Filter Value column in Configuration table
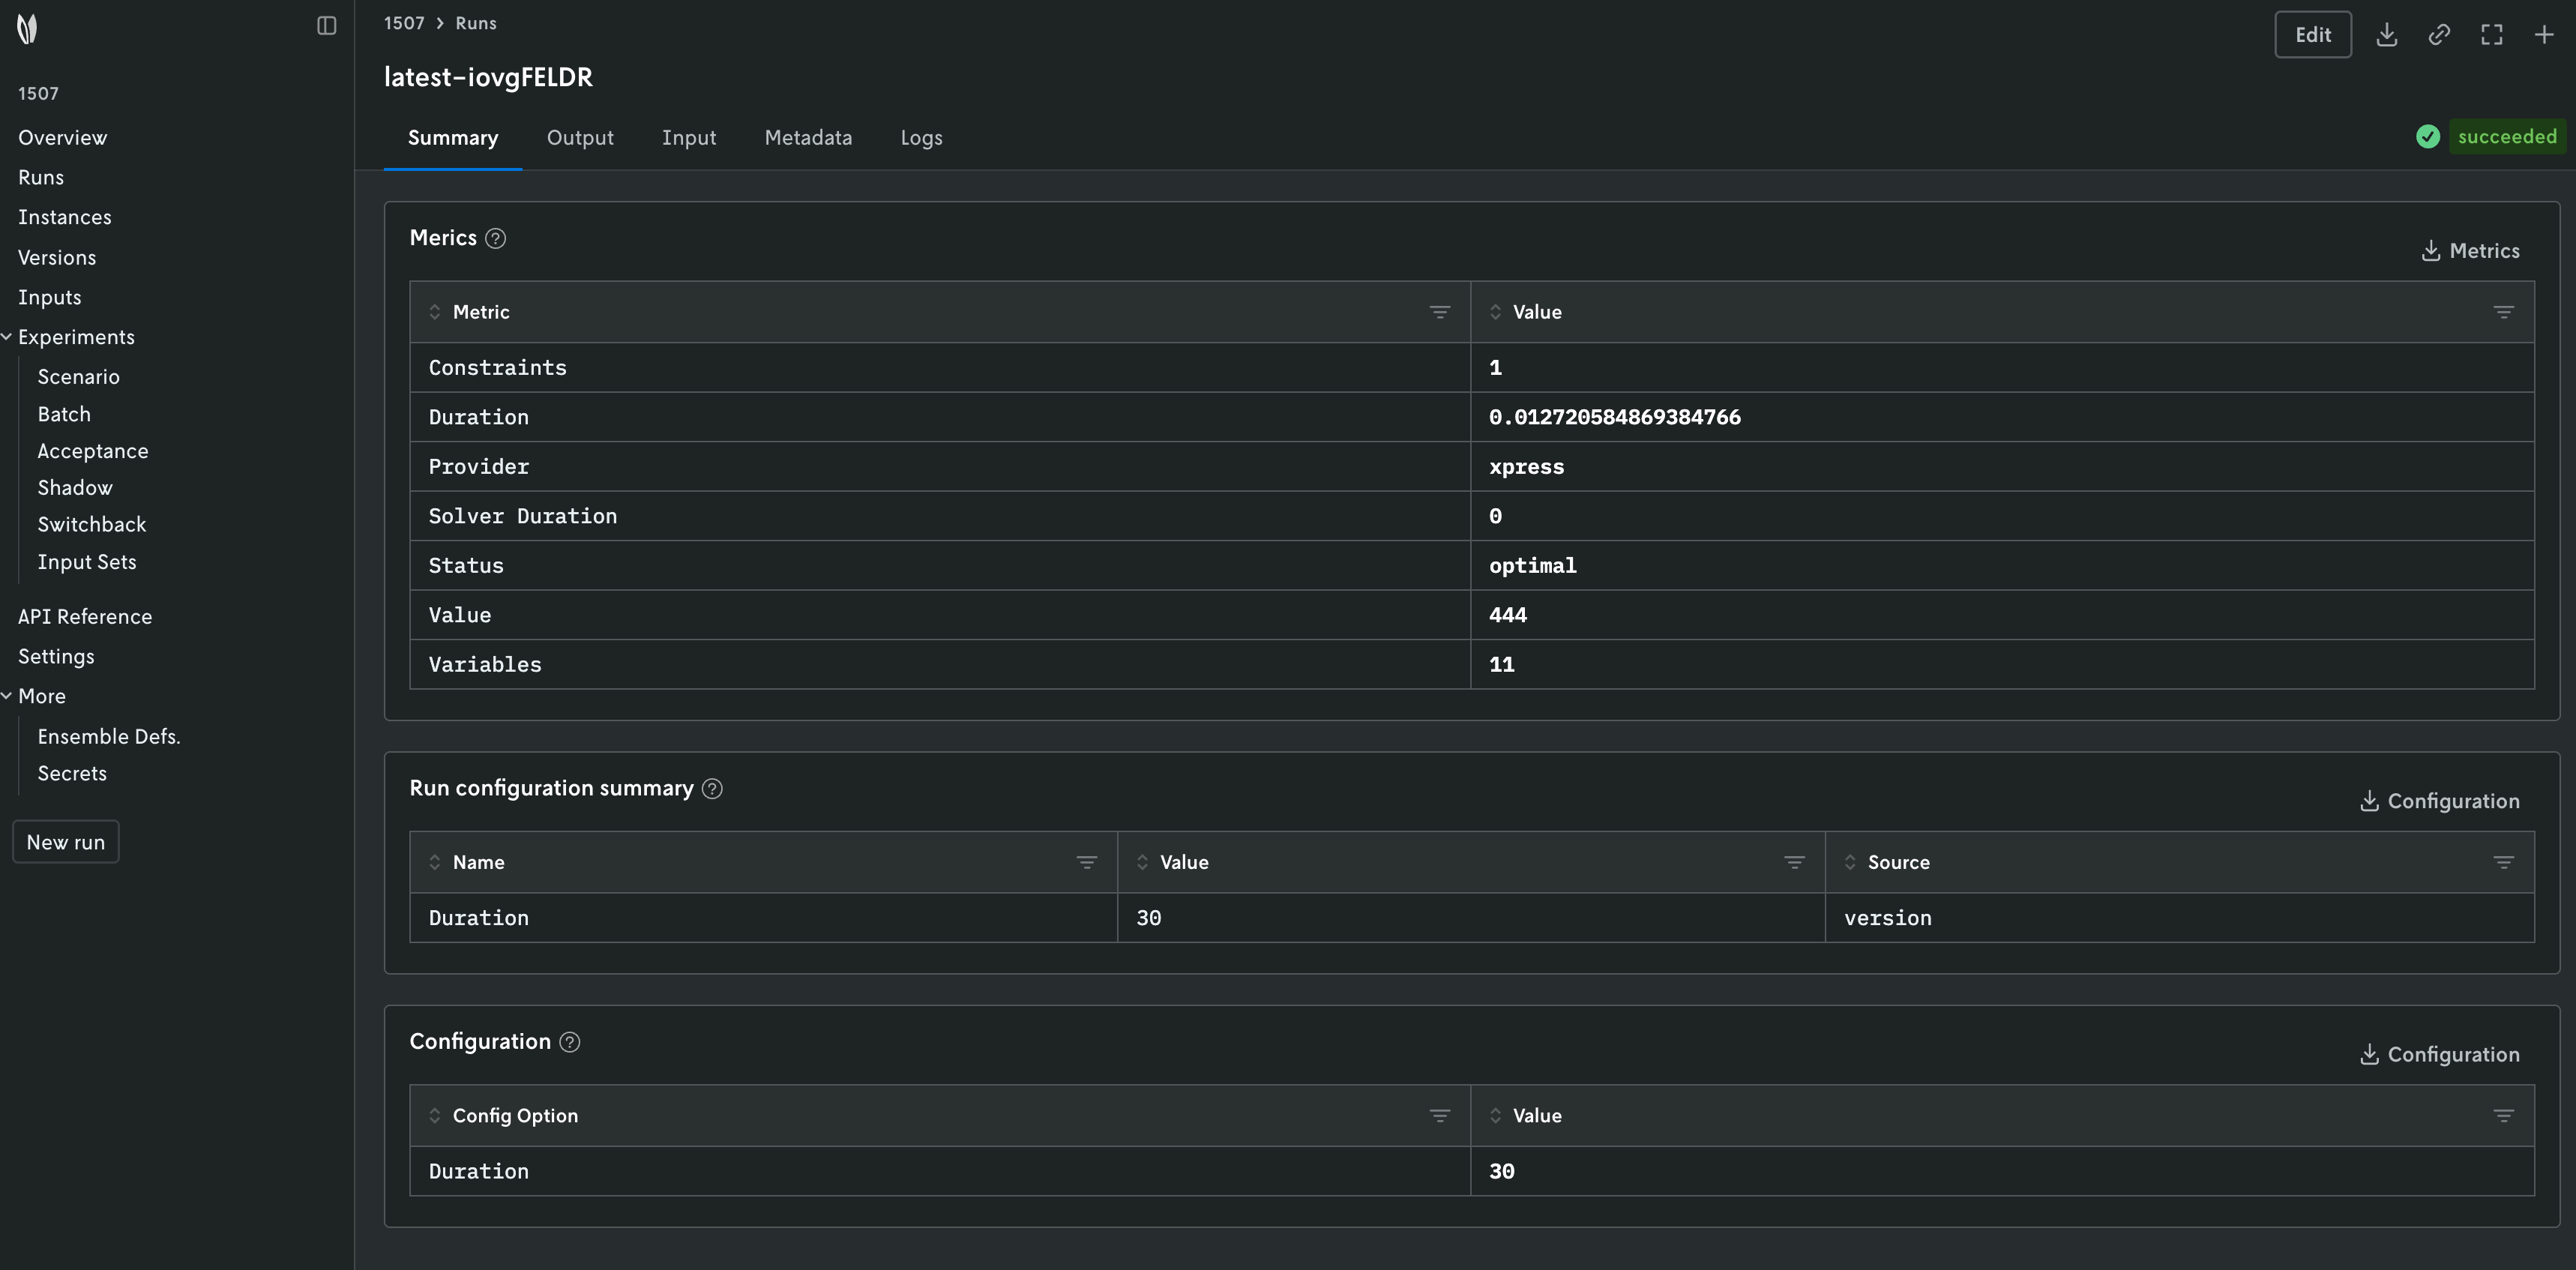 (x=2503, y=1116)
